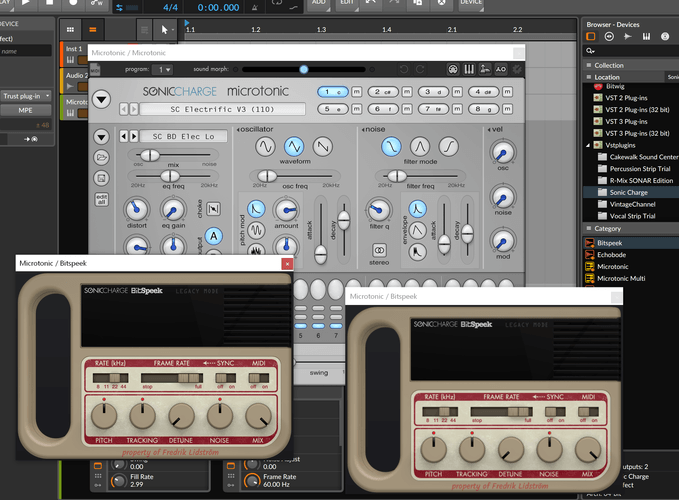Viewport: 679px width, 500px height.
Task: Select drum channel 6 button
Action: pyautogui.click(x=383, y=109)
